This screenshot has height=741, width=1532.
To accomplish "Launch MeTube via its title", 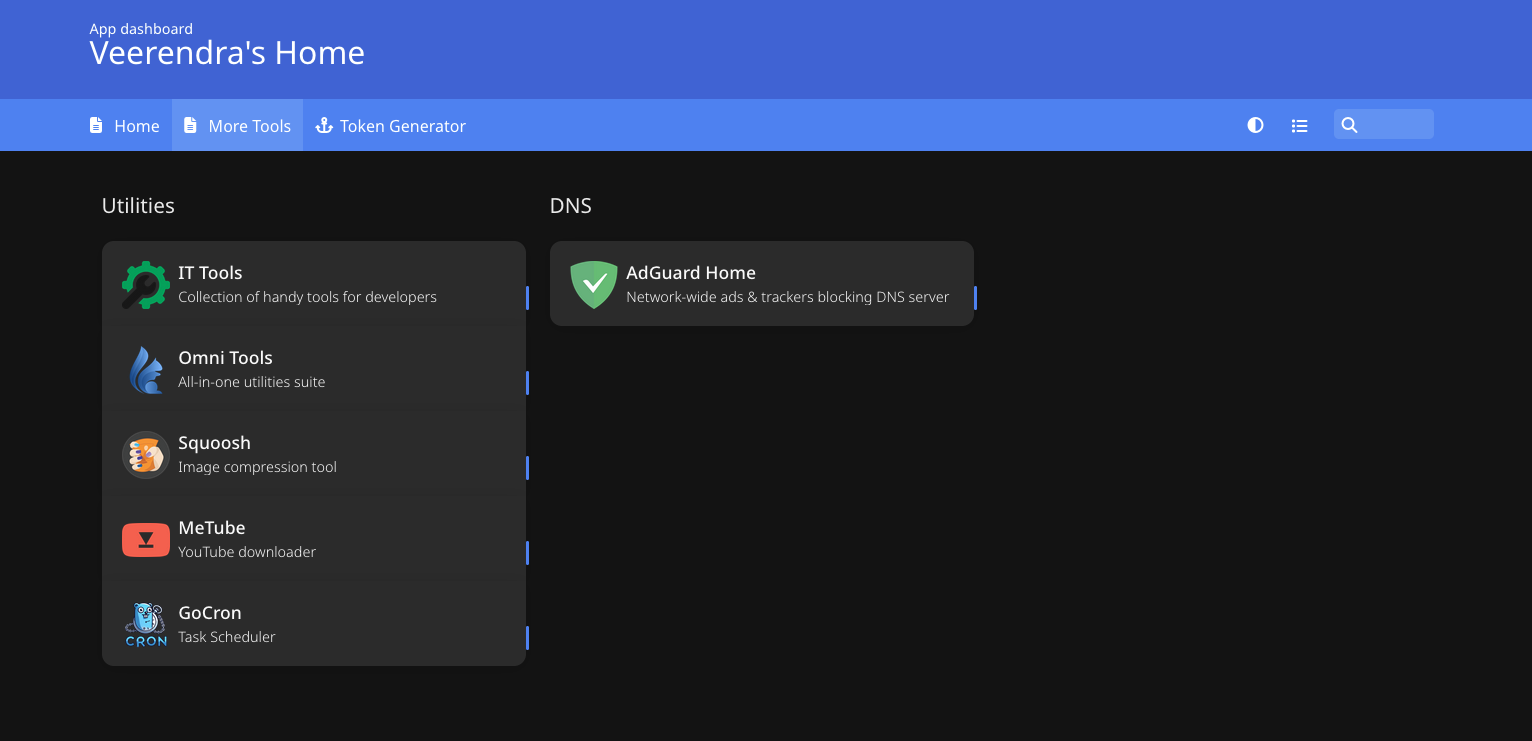I will [211, 528].
